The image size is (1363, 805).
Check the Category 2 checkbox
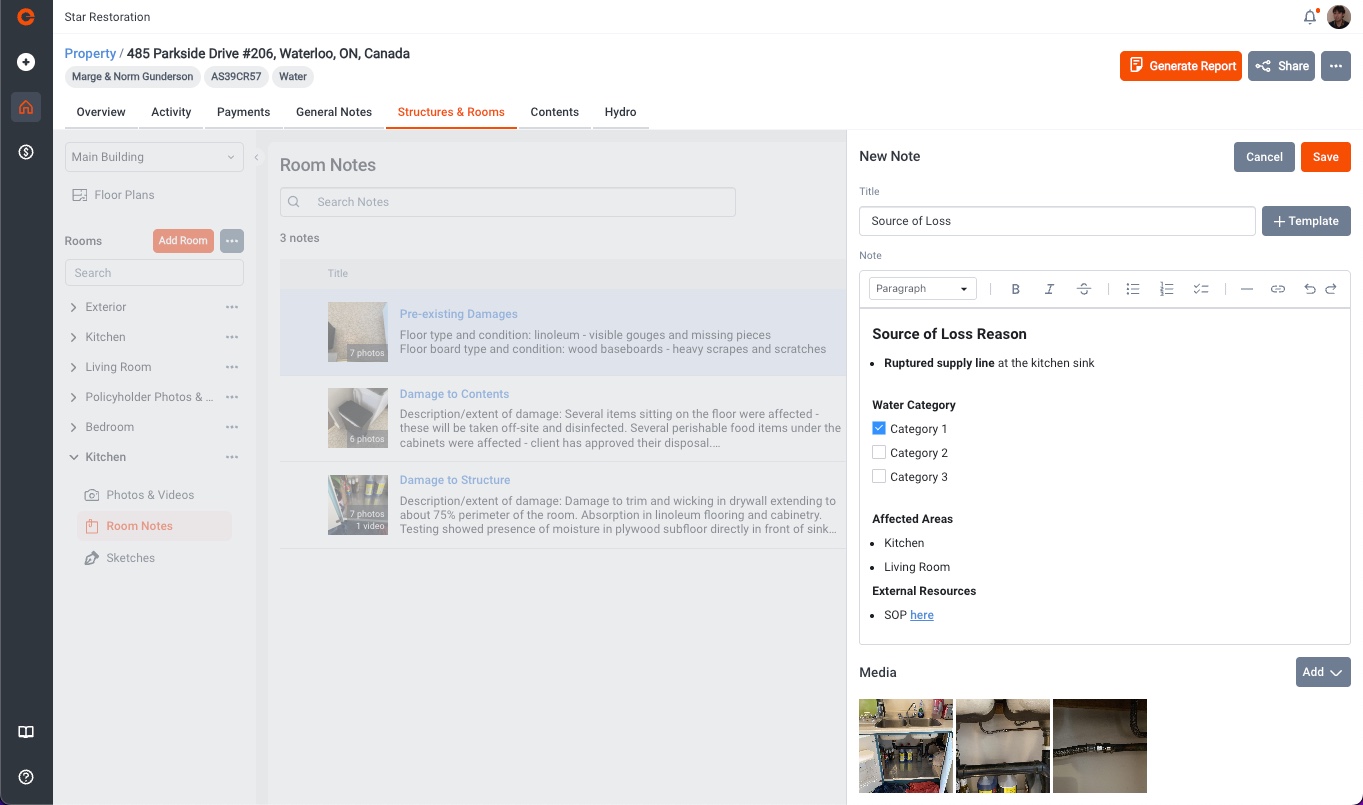(x=879, y=452)
